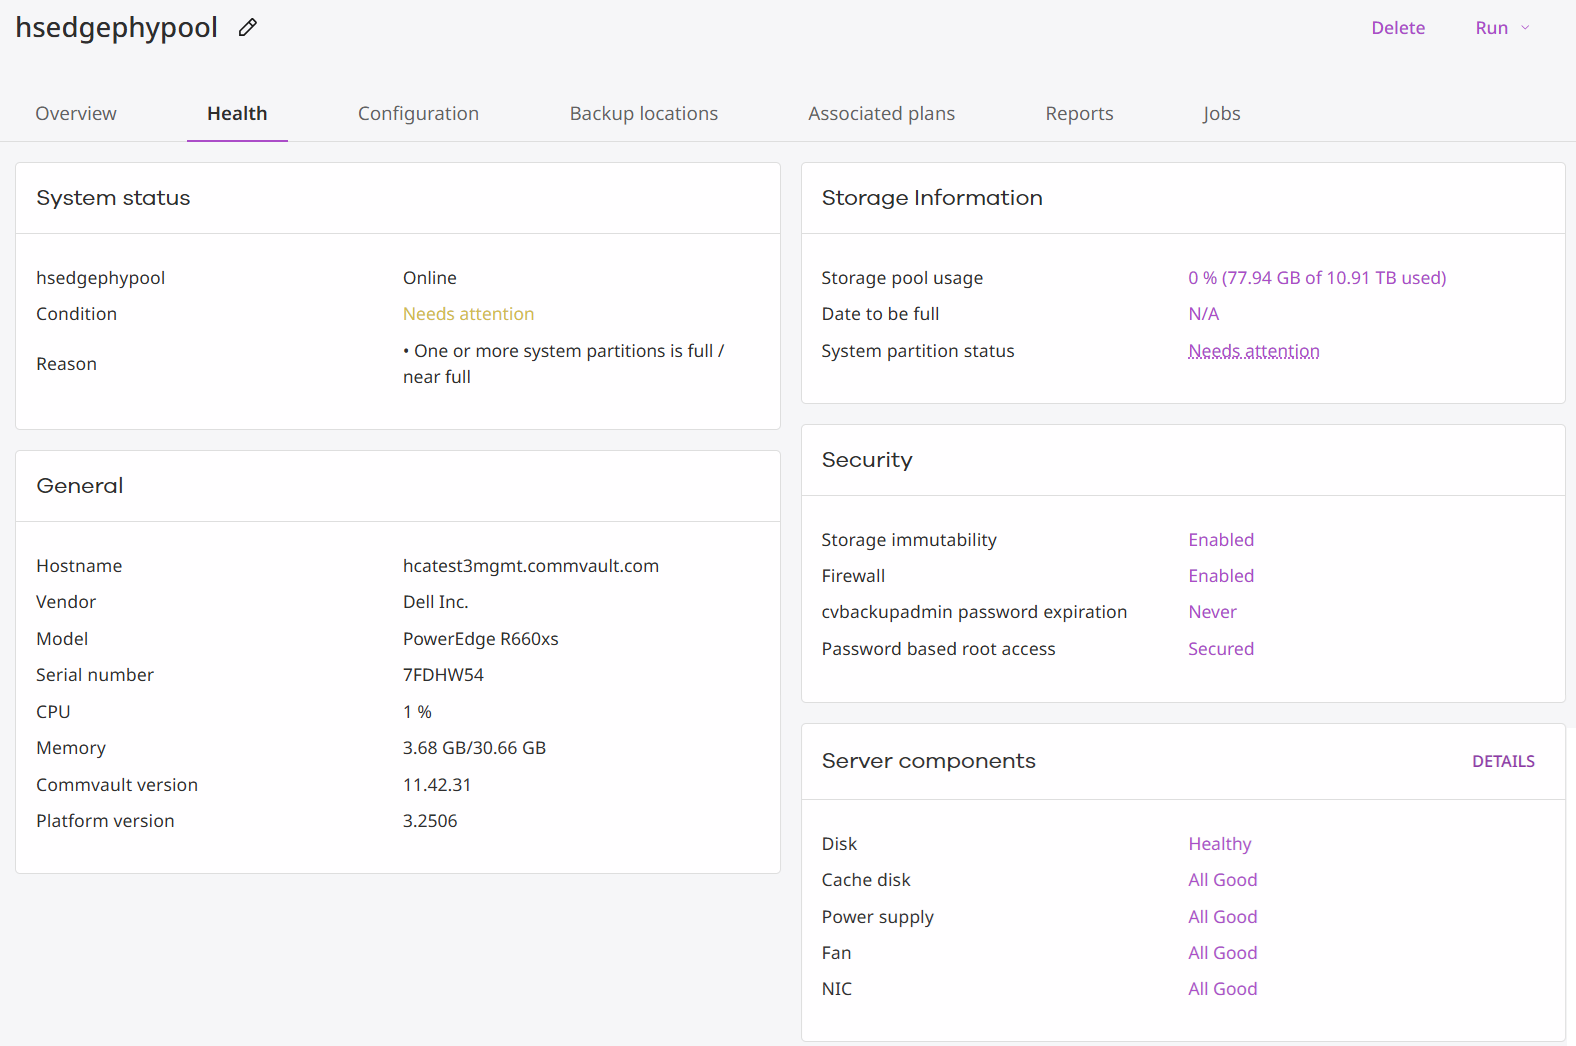Click Storage immutability Enabled link
This screenshot has width=1576, height=1046.
click(1220, 540)
